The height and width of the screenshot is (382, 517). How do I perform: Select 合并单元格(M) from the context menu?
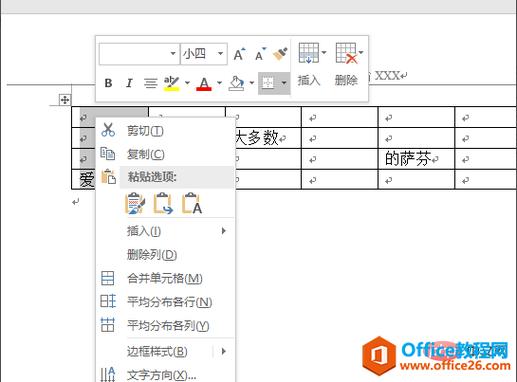click(x=165, y=278)
